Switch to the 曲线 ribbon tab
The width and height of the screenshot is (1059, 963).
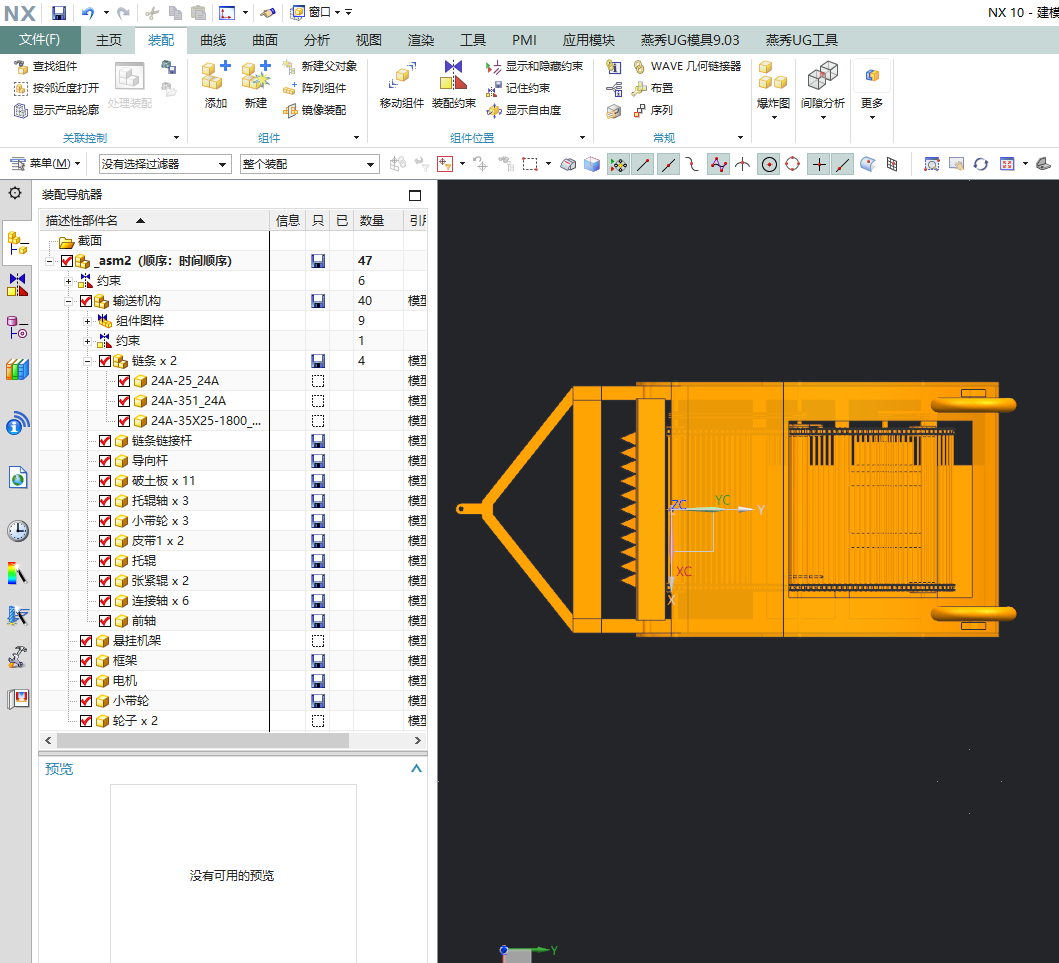(213, 40)
